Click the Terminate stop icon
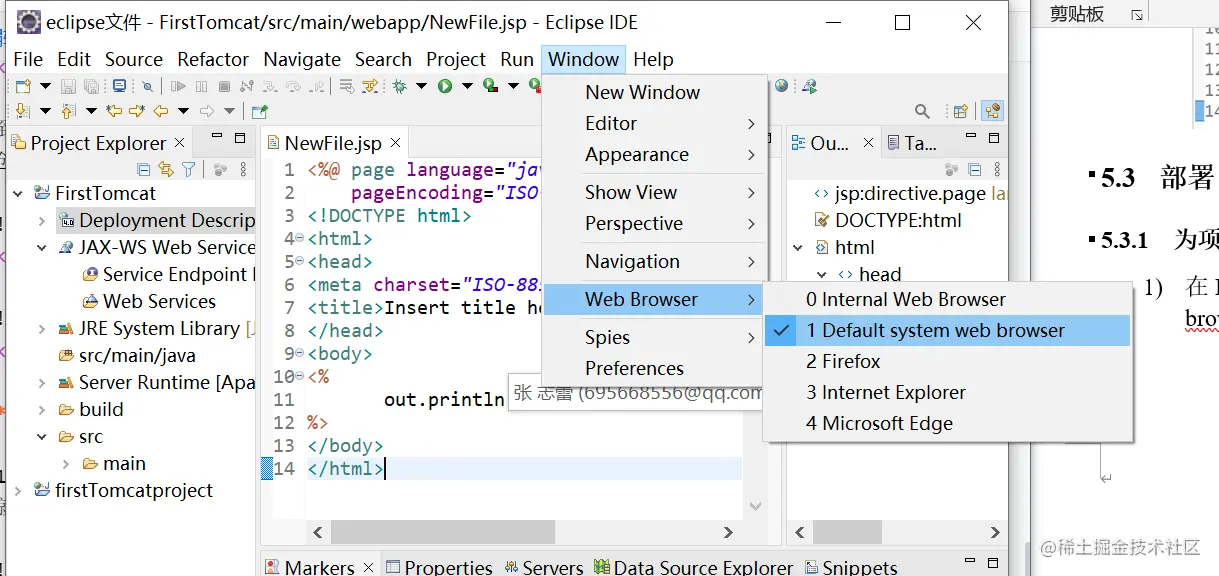 point(224,87)
